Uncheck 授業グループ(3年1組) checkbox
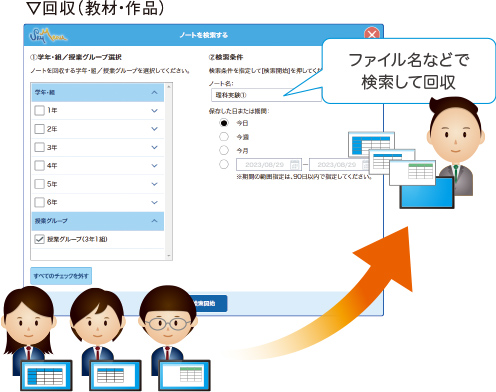Screen dimensions: 496x392 40,239
